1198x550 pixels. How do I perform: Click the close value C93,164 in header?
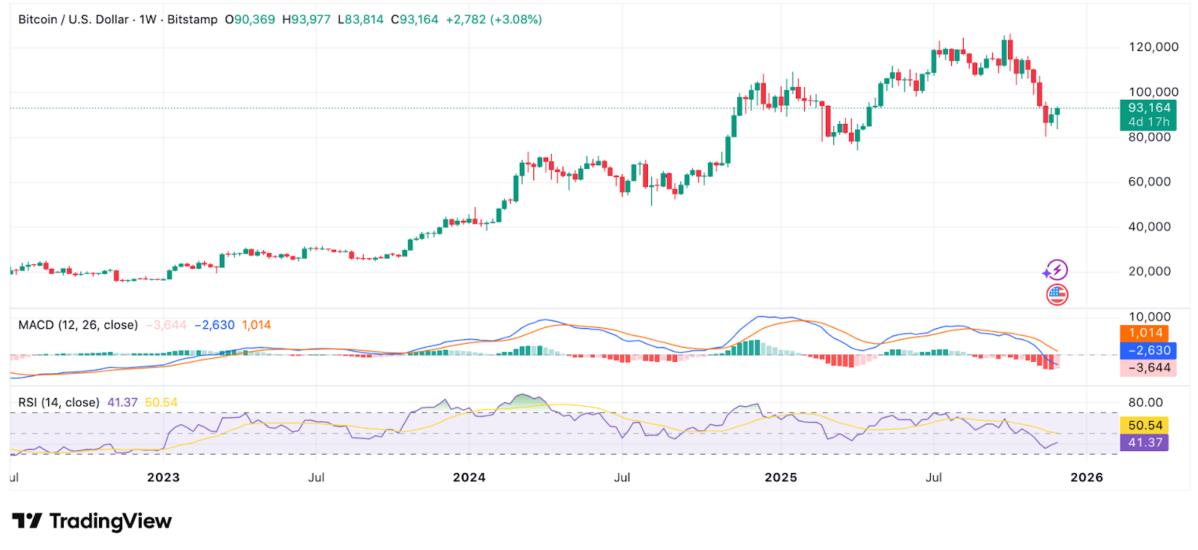(414, 20)
